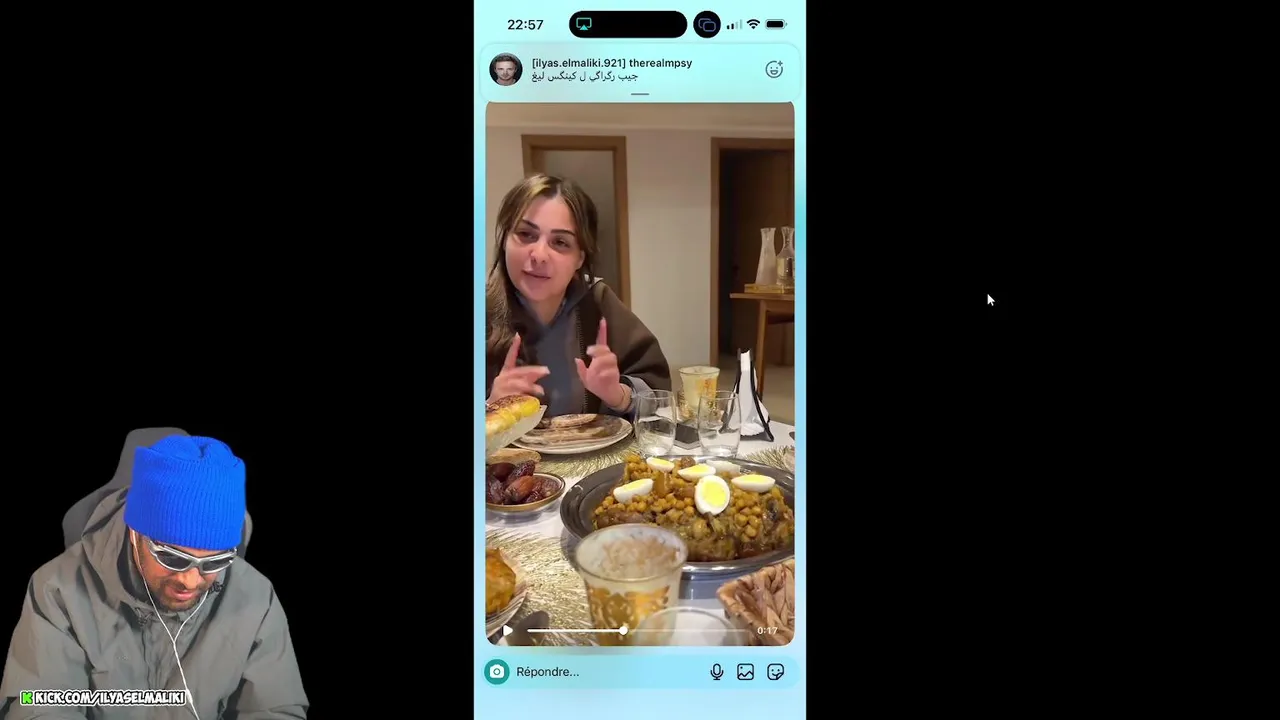Image resolution: width=1280 pixels, height=720 pixels.
Task: Open the sender's profile picture
Action: [506, 69]
